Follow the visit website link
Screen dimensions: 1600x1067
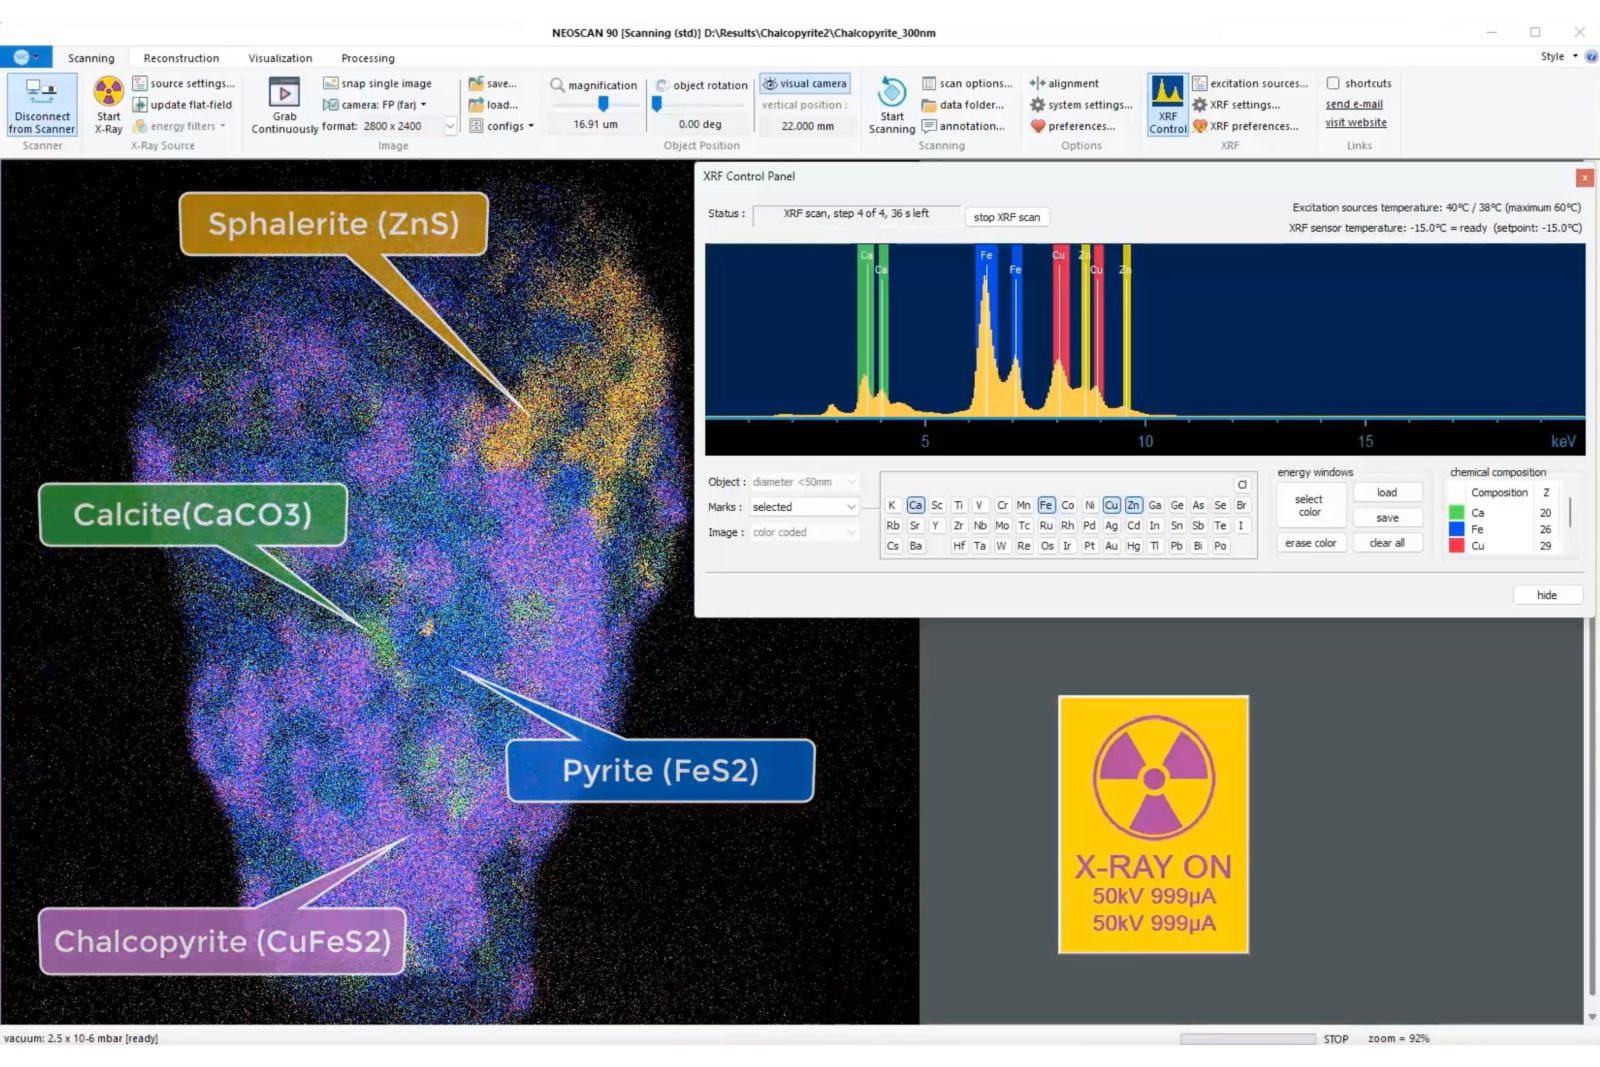coord(1355,123)
